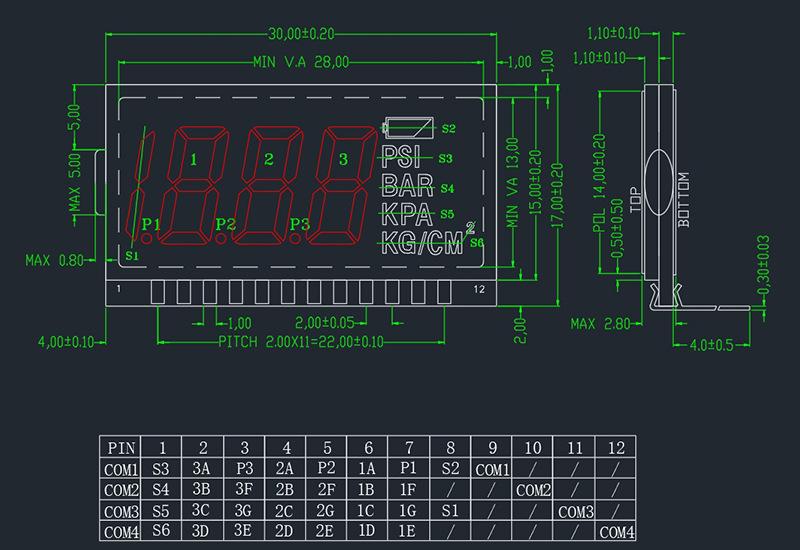
Task: Select the COM4 cell under pin 12
Action: click(616, 531)
